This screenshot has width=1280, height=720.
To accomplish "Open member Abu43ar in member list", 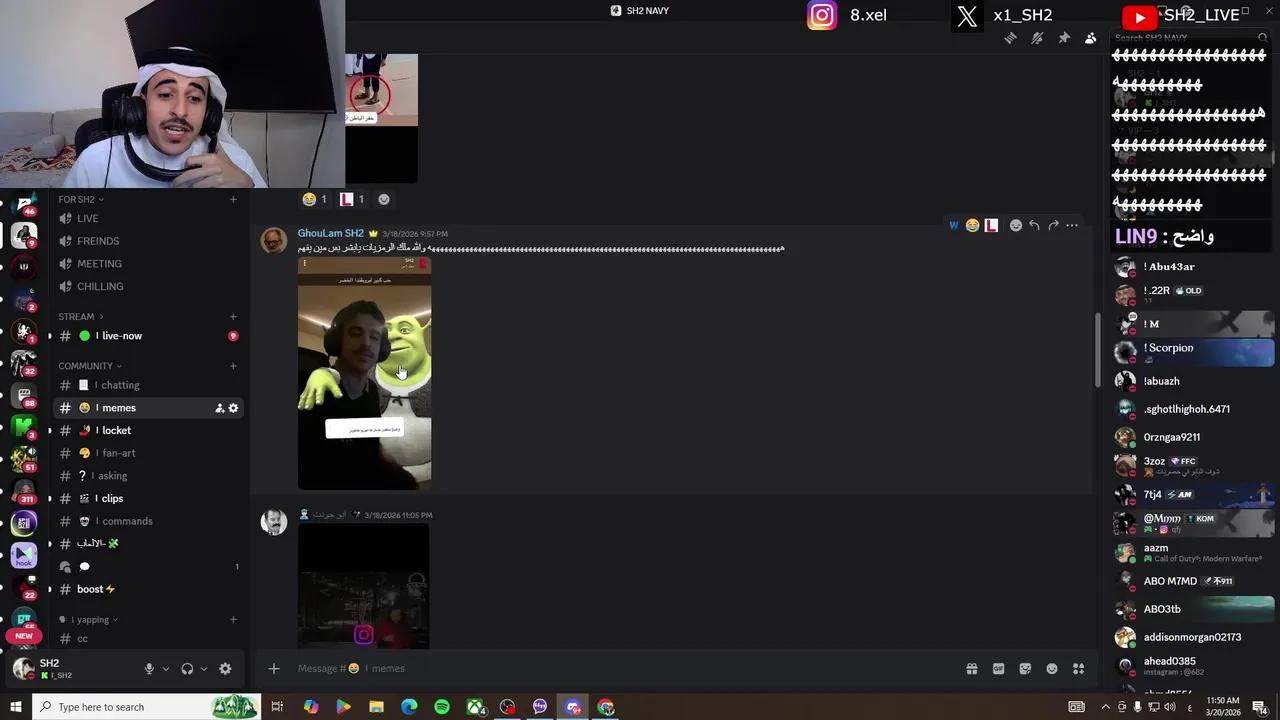I will pos(1192,267).
